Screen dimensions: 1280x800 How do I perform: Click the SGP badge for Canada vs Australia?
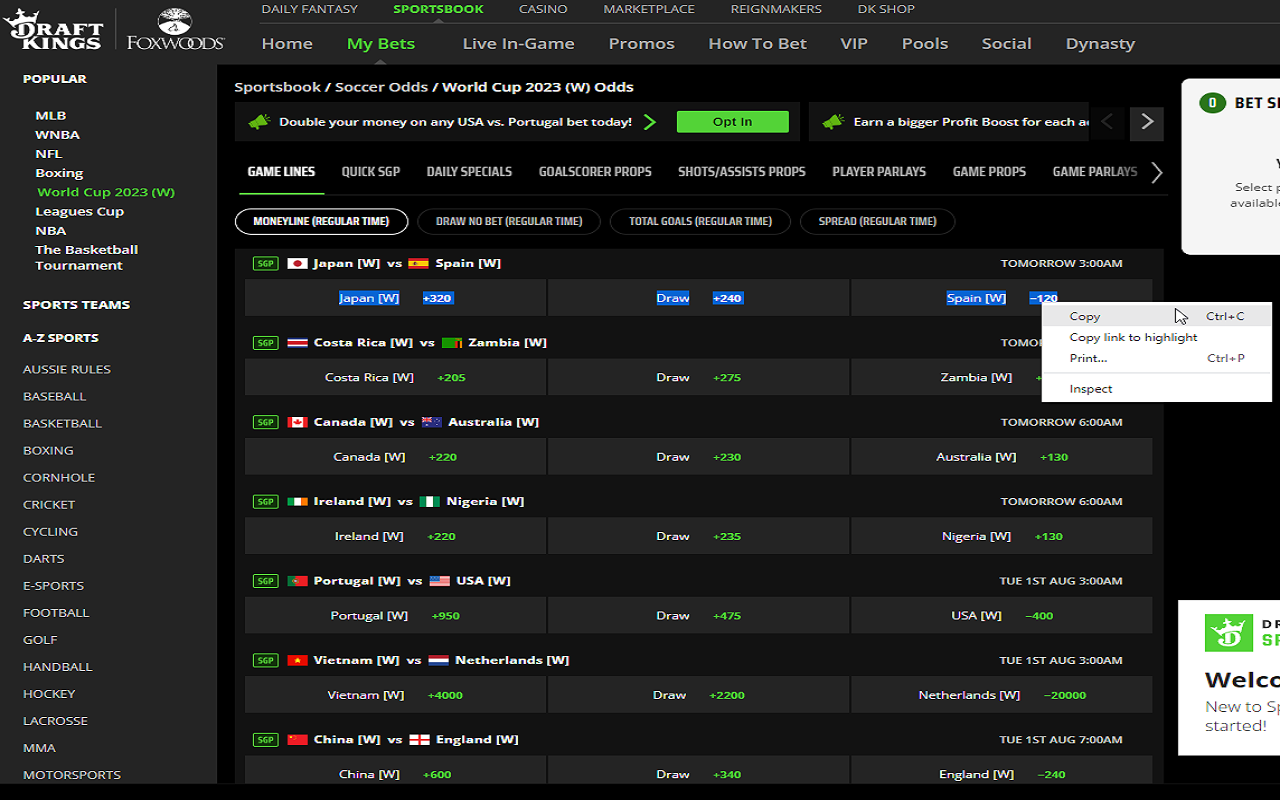click(265, 422)
